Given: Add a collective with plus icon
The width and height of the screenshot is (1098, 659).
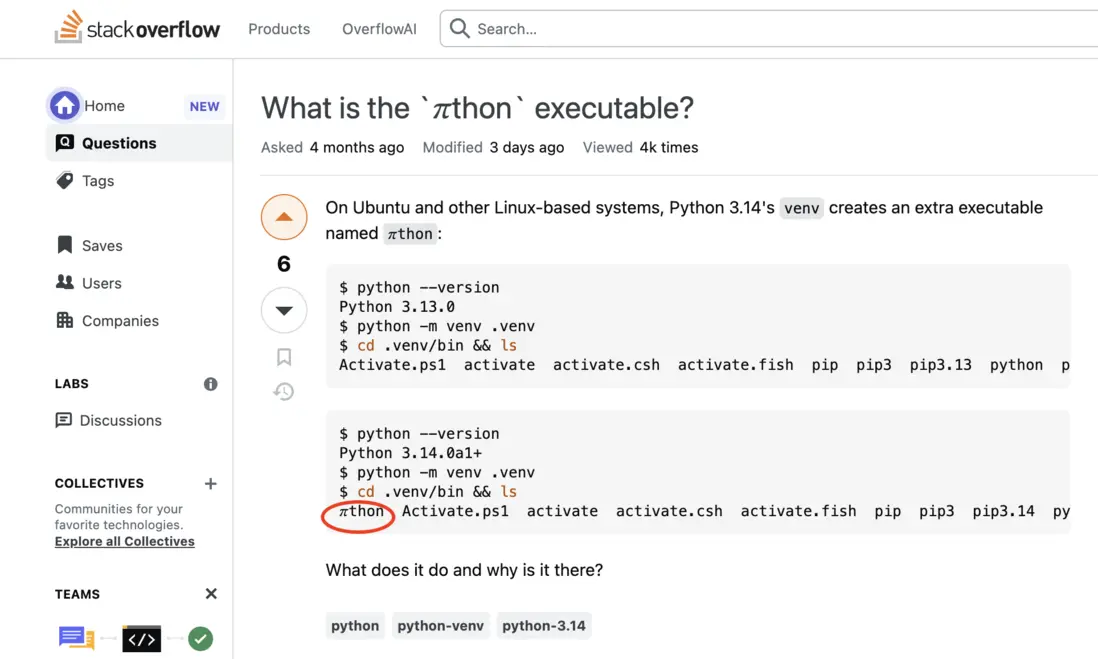Looking at the screenshot, I should click(211, 484).
